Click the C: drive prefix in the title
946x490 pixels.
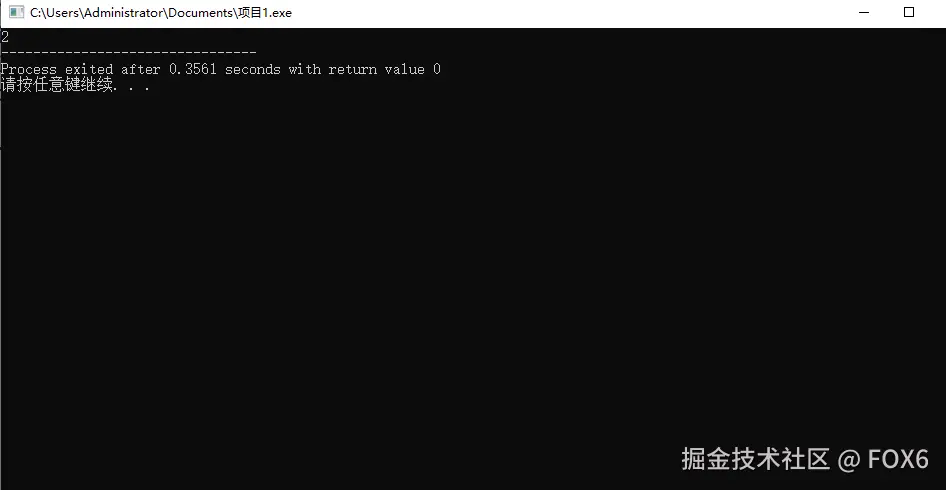[x=36, y=13]
